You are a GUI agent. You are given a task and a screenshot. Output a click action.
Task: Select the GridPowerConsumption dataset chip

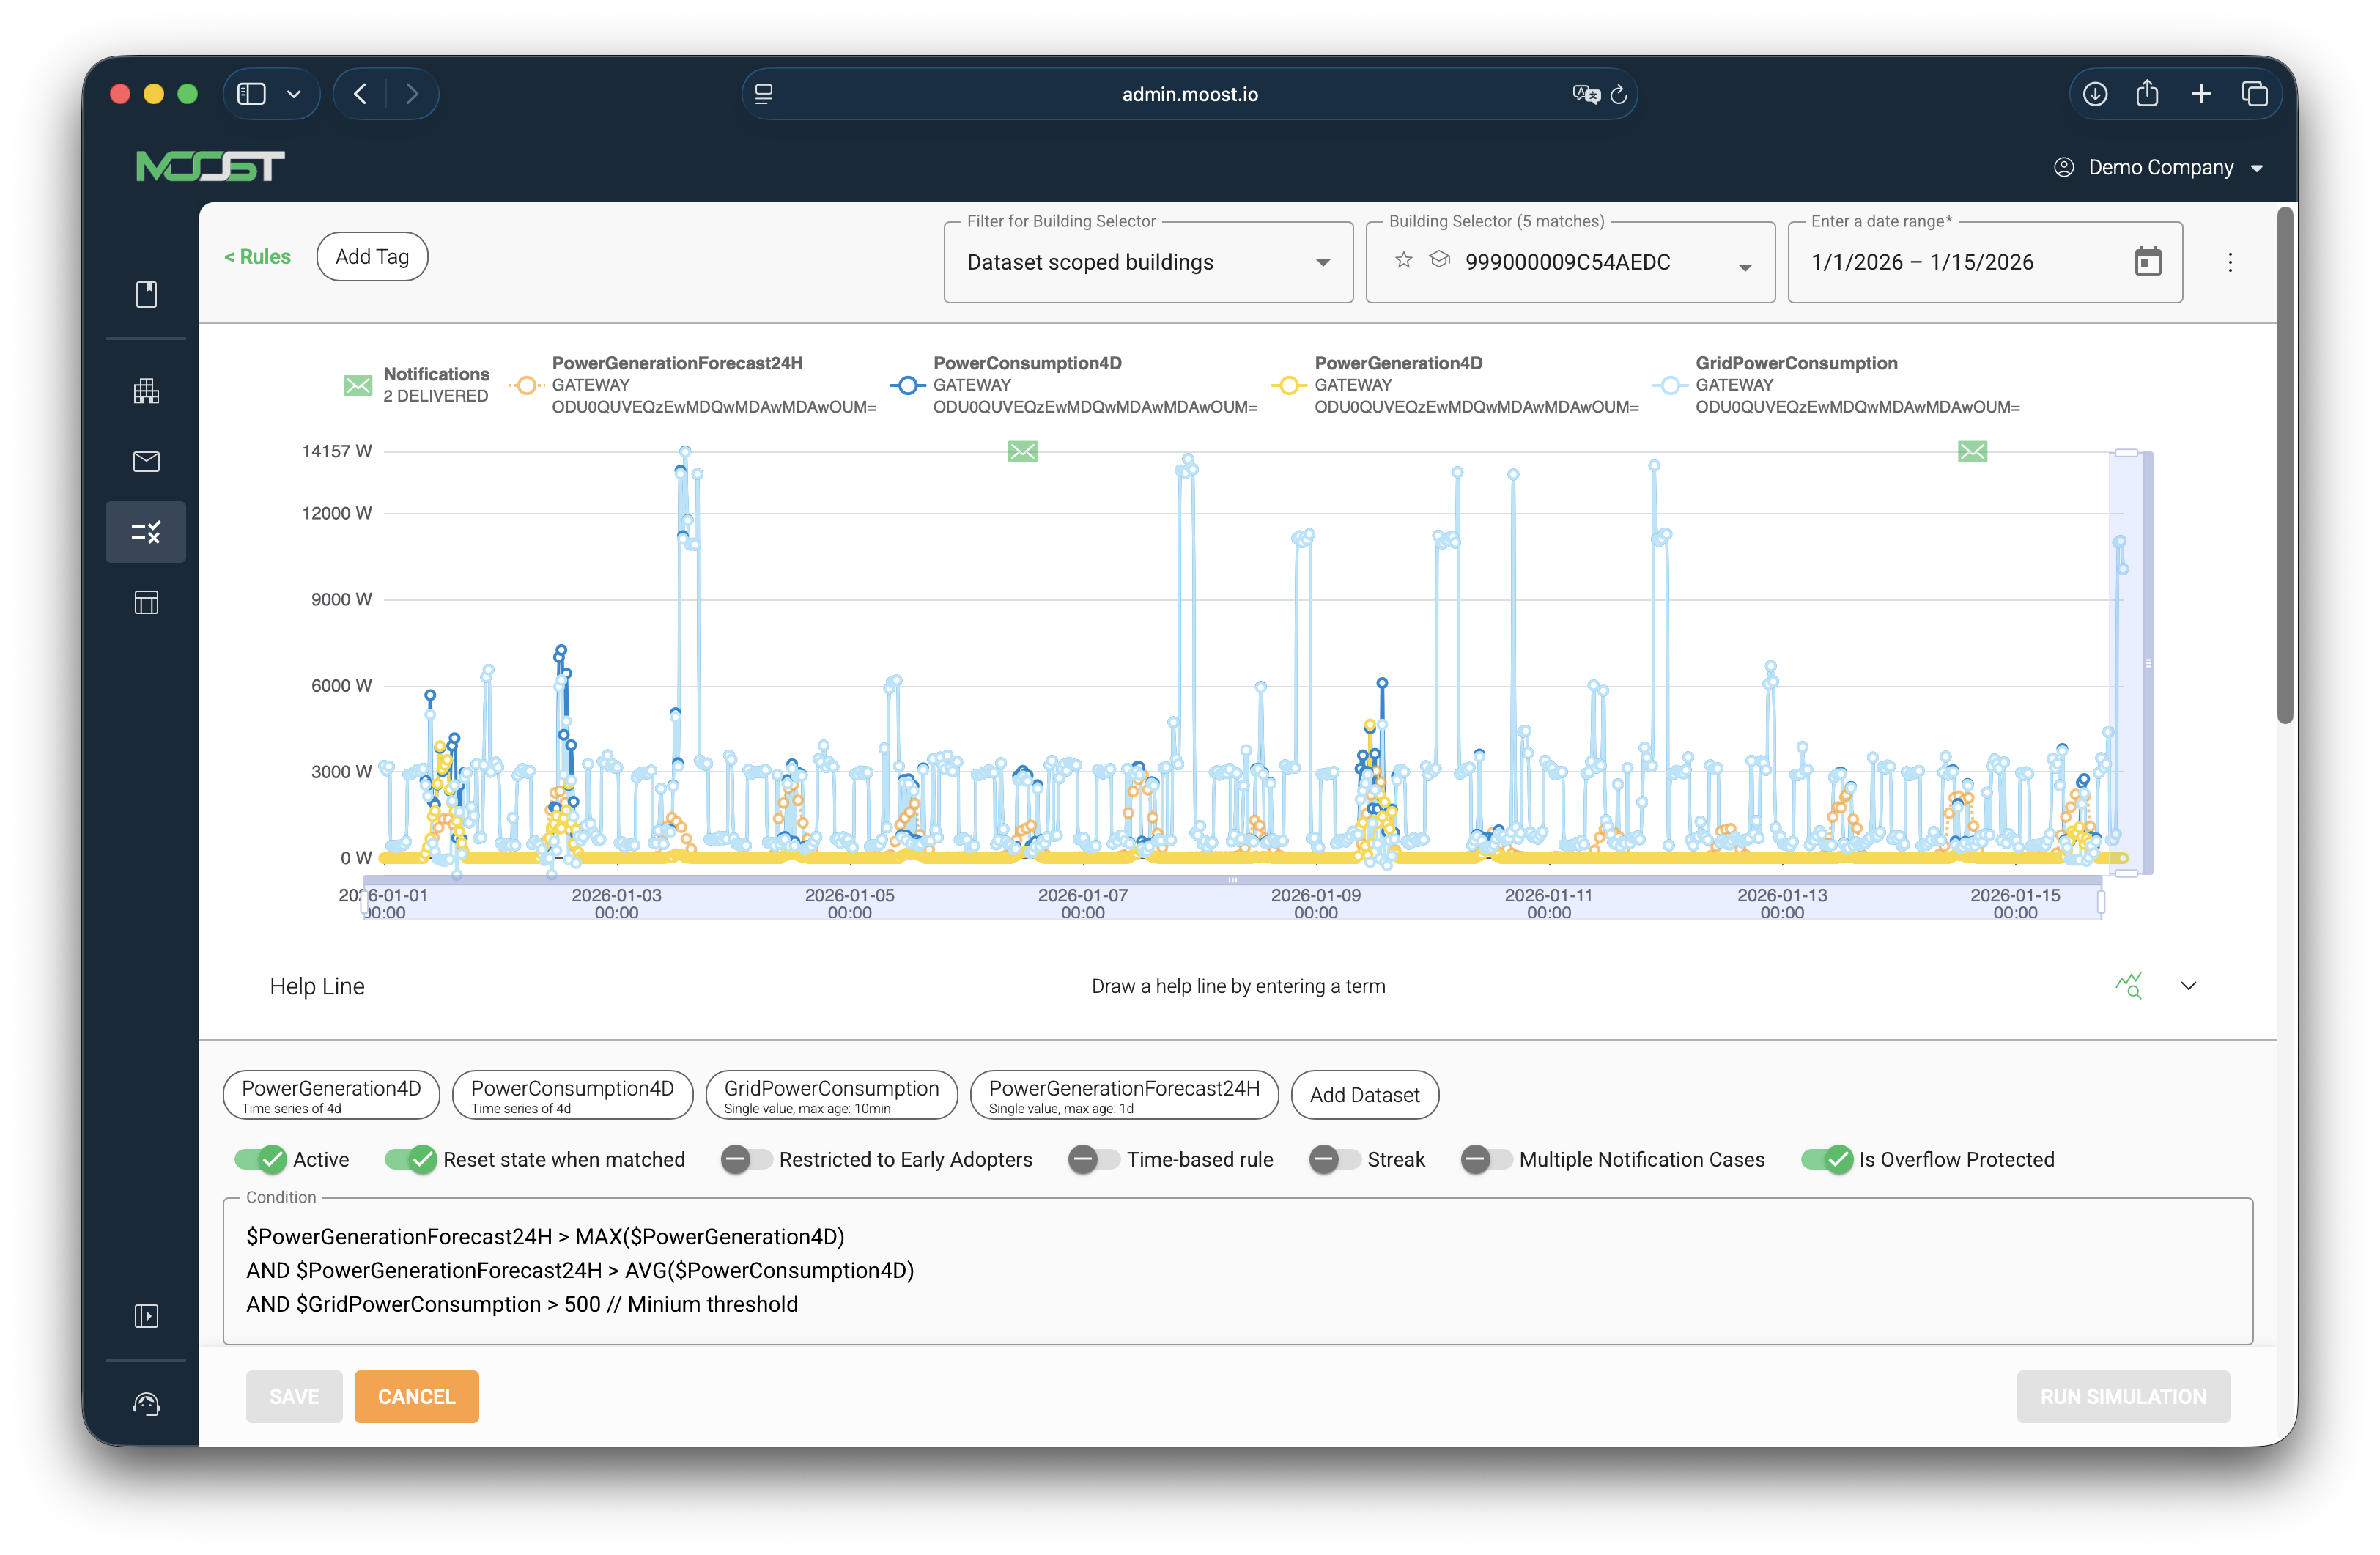coord(831,1095)
